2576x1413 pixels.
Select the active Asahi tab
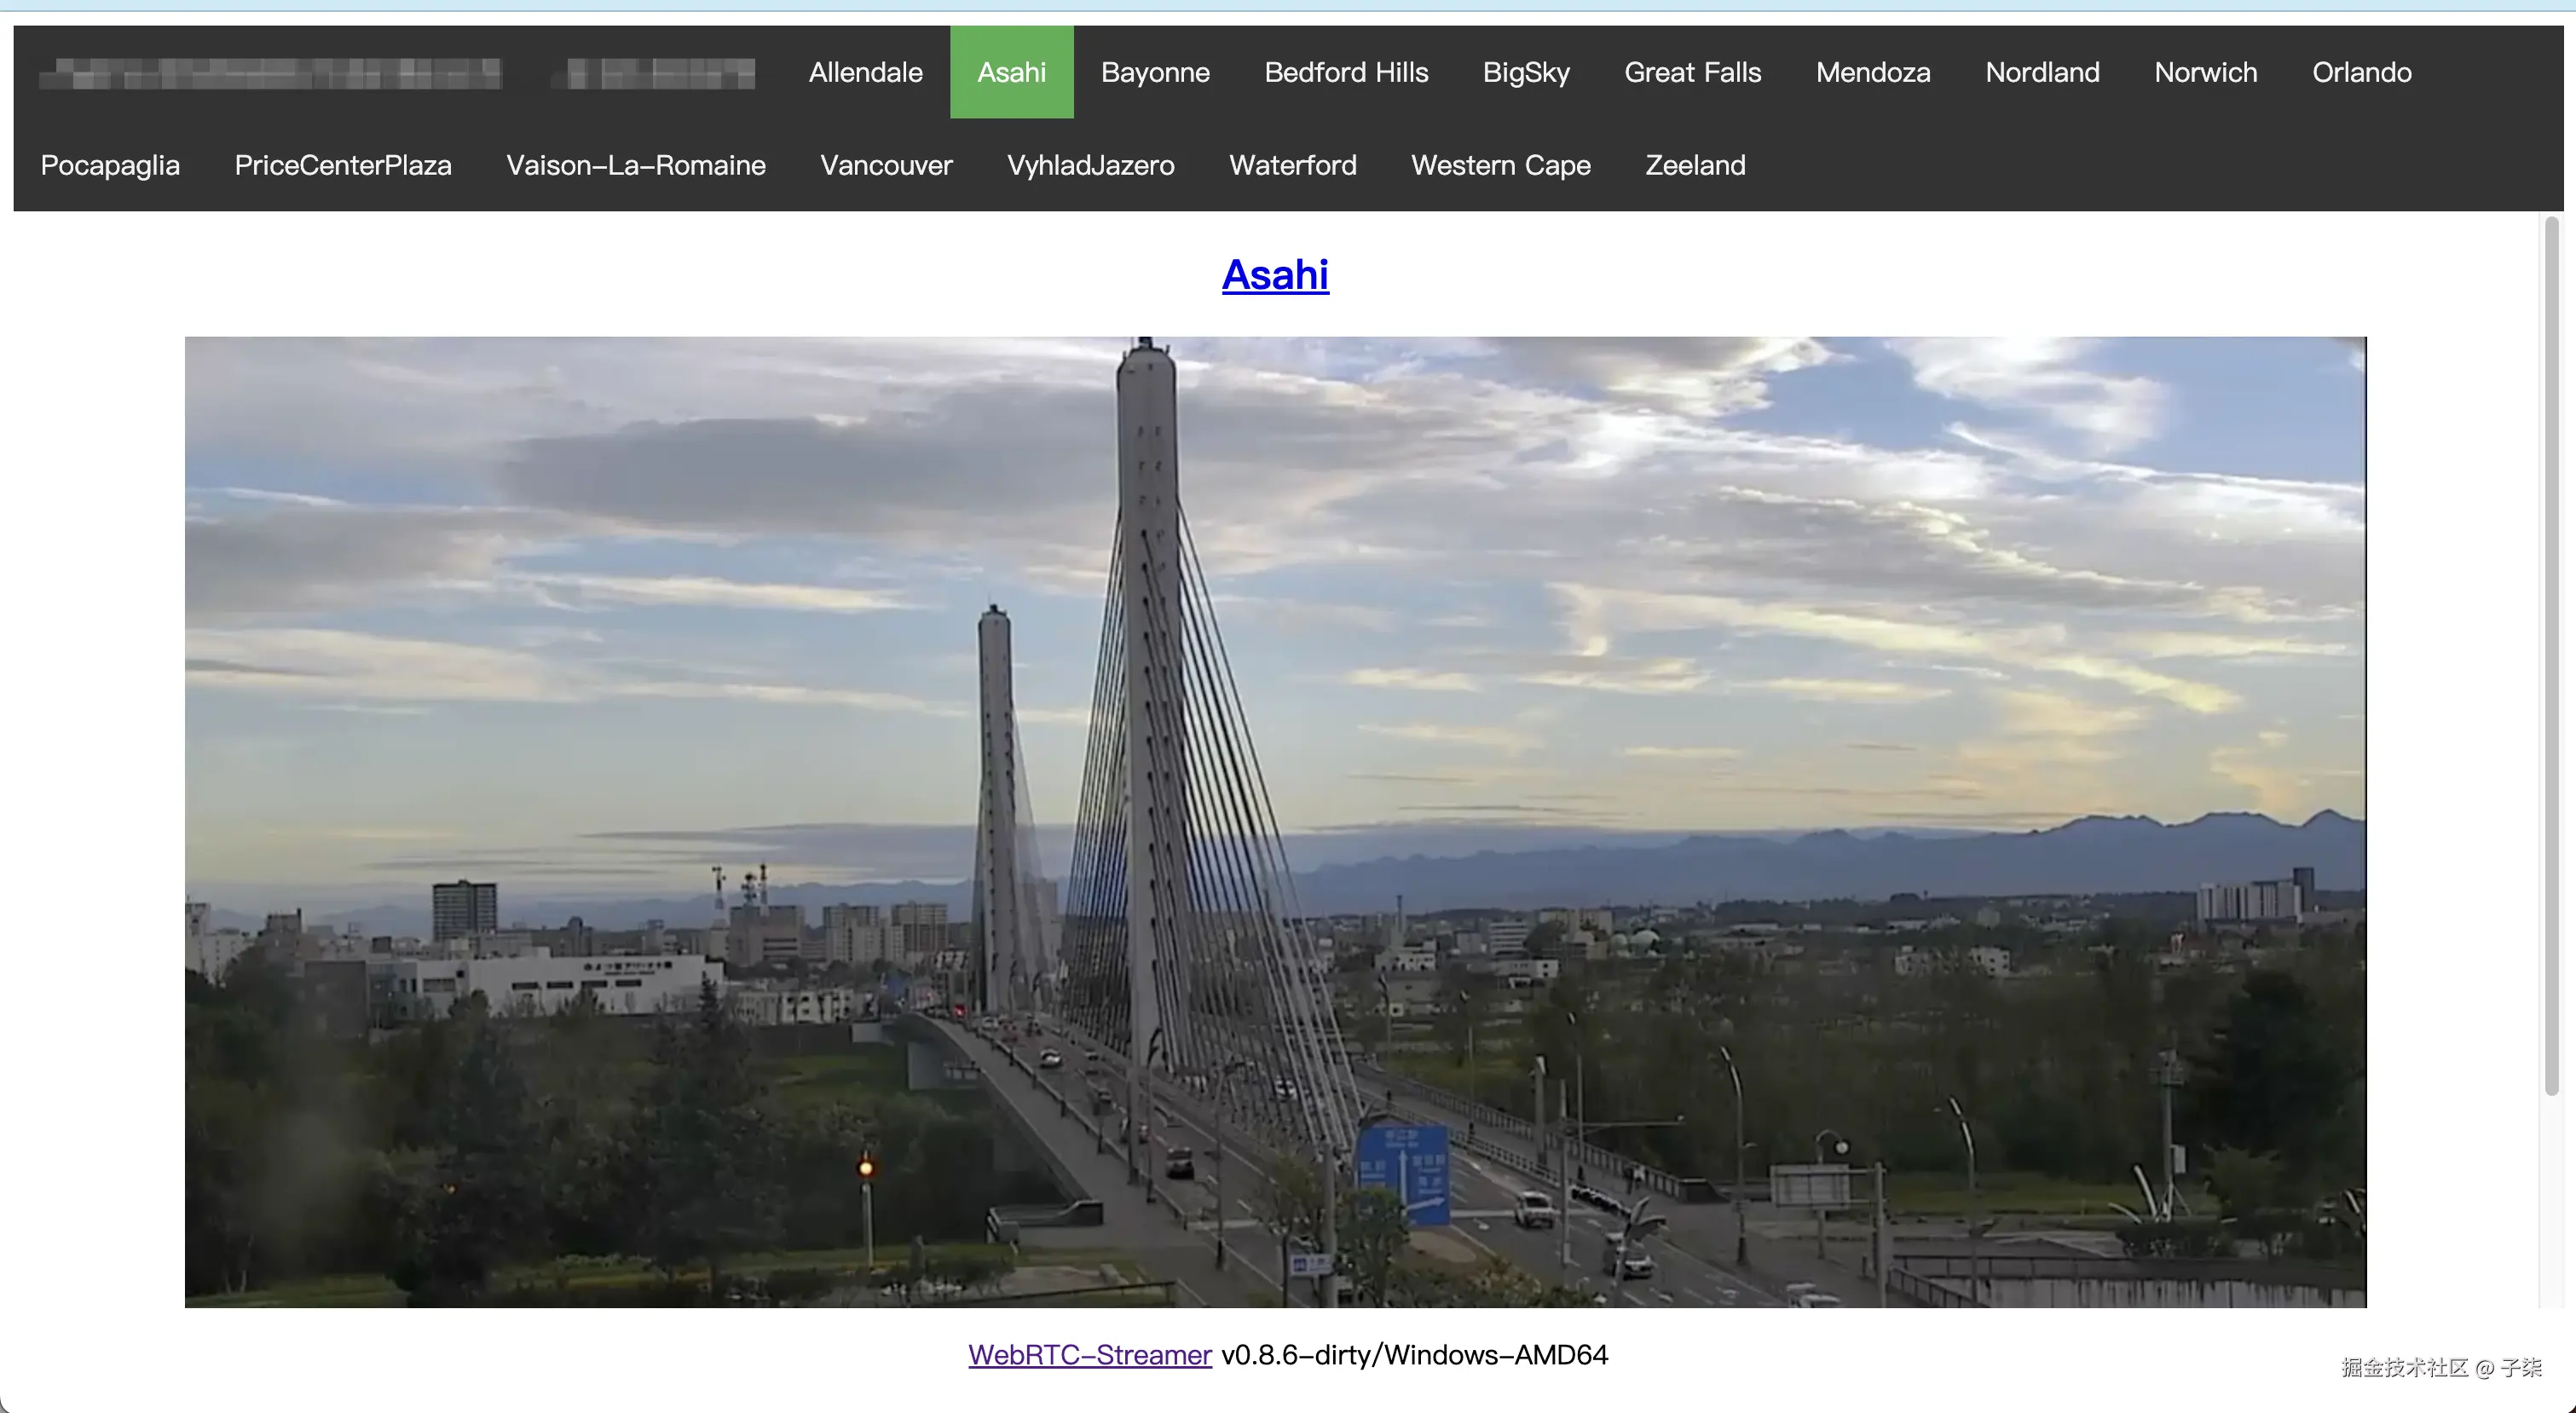[x=1011, y=72]
